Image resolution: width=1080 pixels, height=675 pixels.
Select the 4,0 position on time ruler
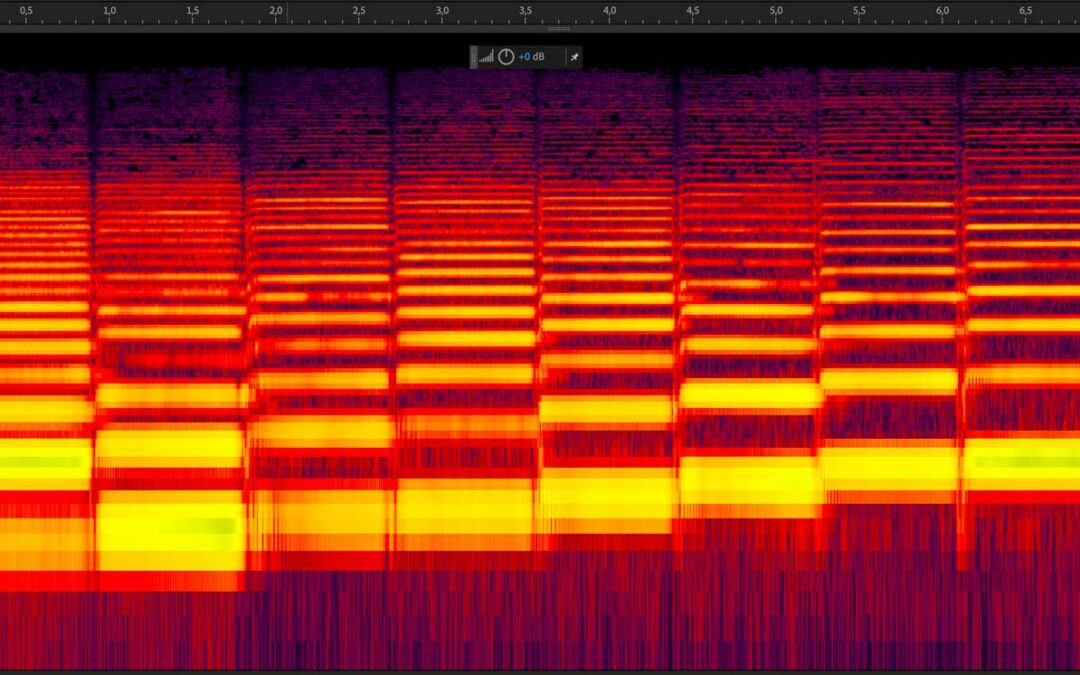click(609, 11)
